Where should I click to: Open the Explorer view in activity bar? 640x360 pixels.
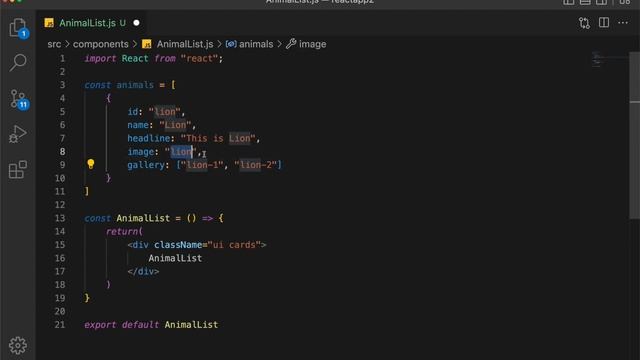[18, 28]
